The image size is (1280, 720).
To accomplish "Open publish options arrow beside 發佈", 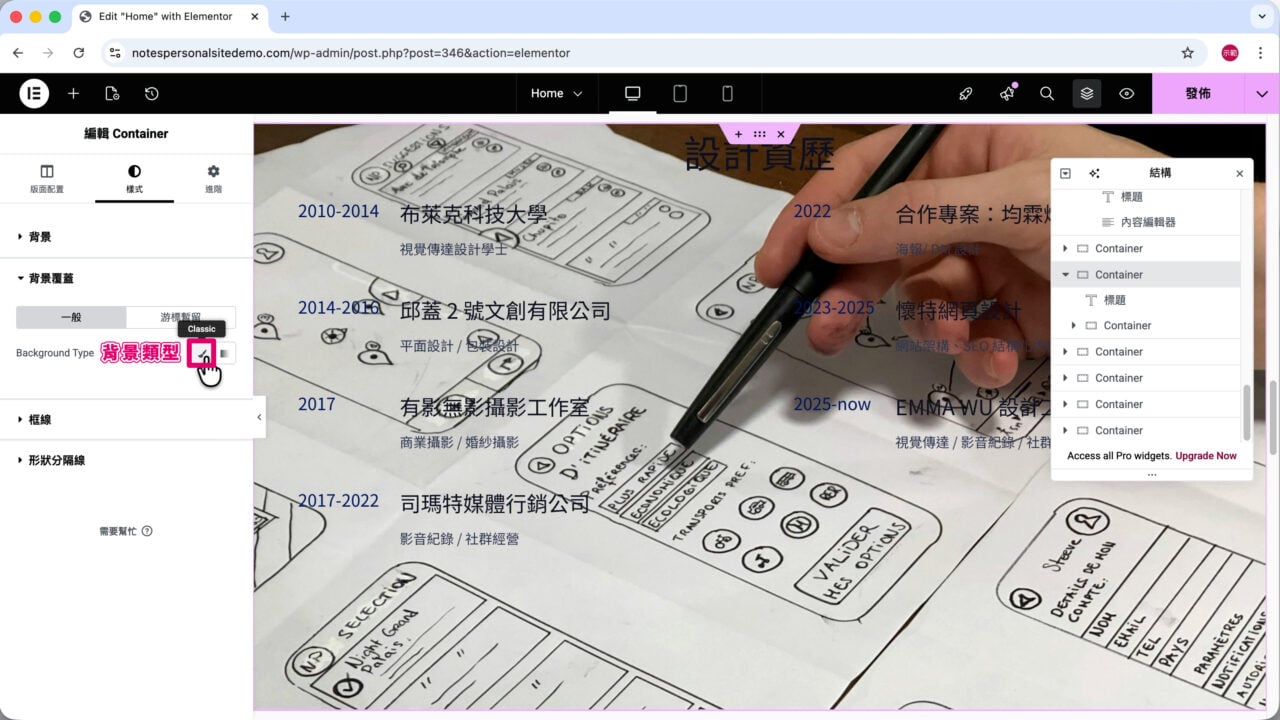I will point(1260,93).
